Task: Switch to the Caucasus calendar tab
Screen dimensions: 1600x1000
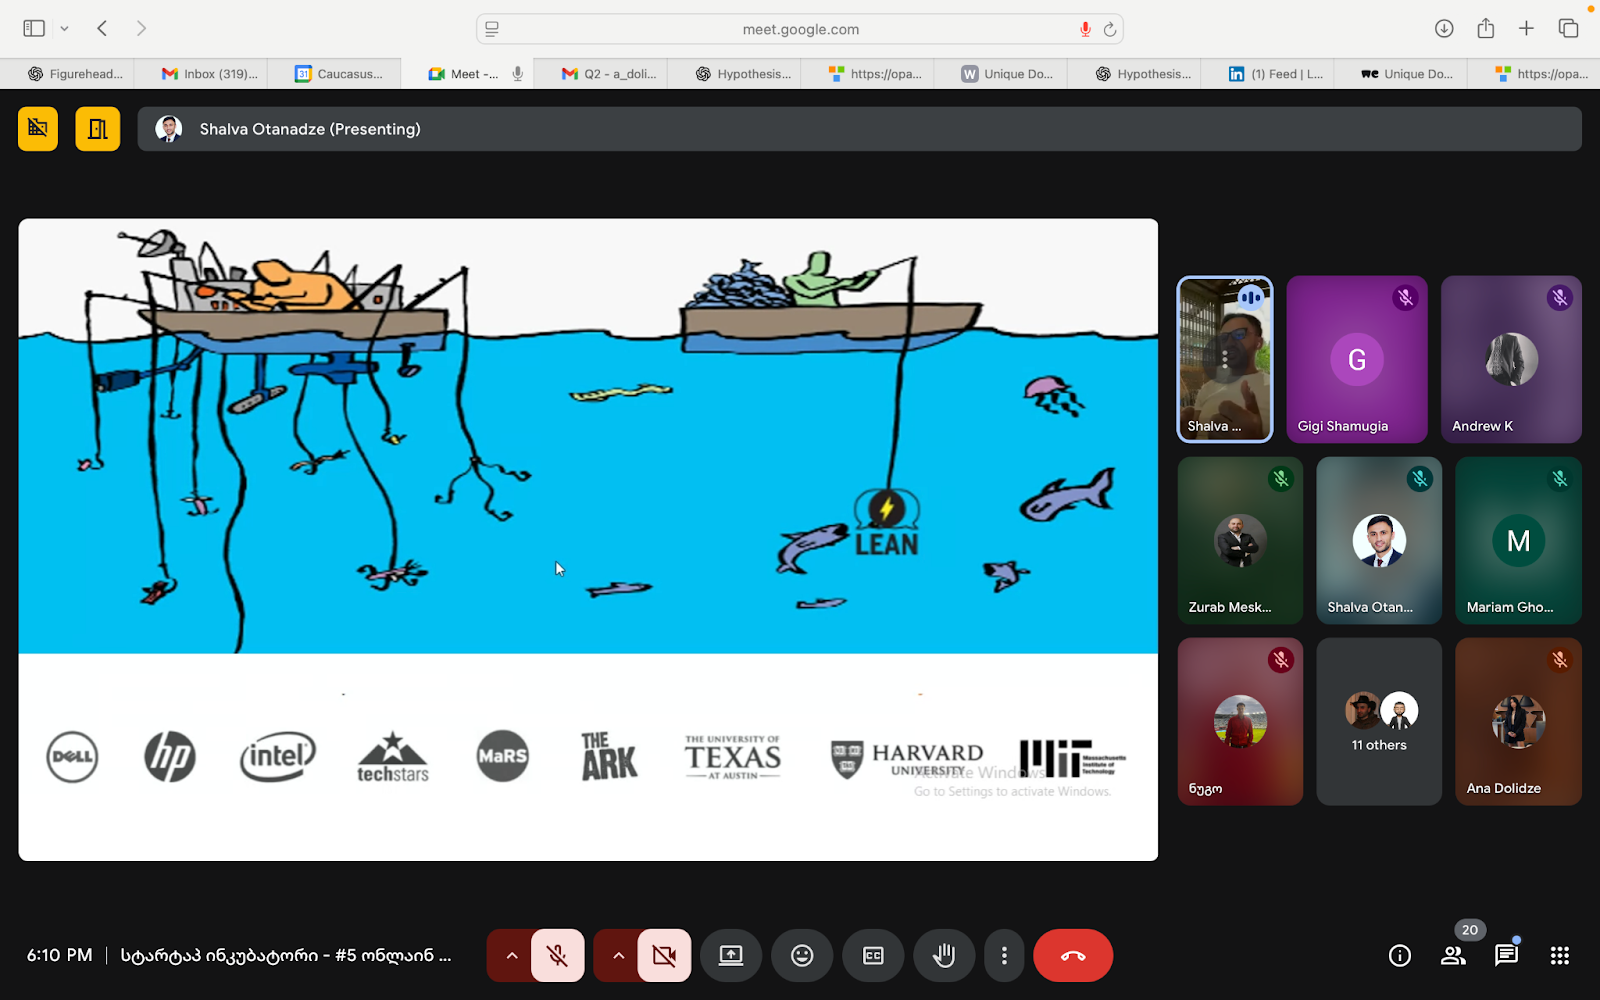Action: click(x=340, y=74)
